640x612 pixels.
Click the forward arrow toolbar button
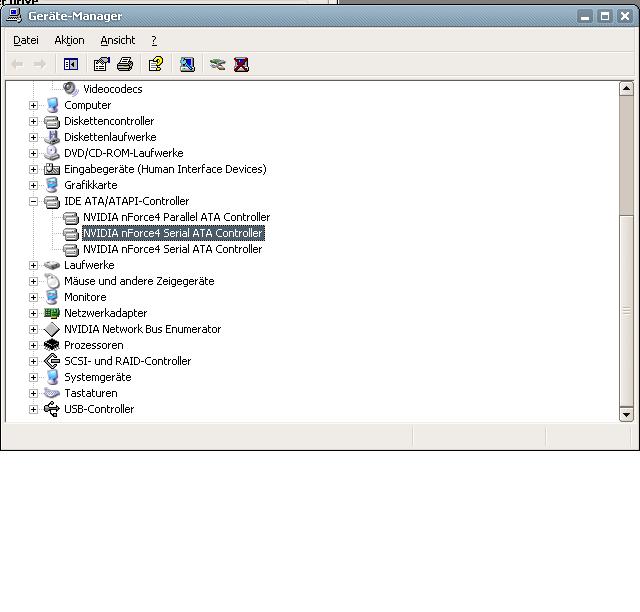tap(39, 64)
